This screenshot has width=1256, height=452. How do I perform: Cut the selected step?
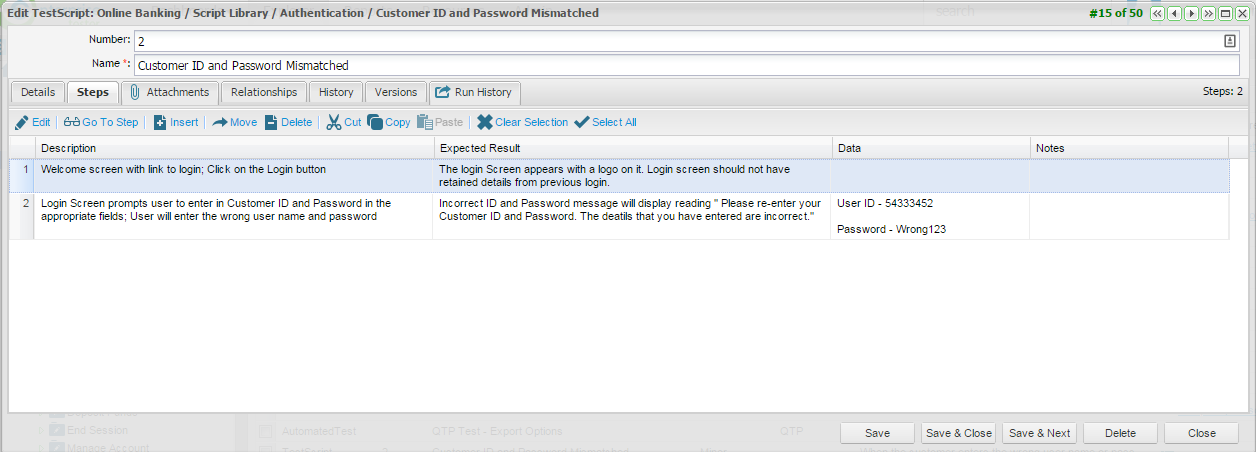click(x=343, y=122)
